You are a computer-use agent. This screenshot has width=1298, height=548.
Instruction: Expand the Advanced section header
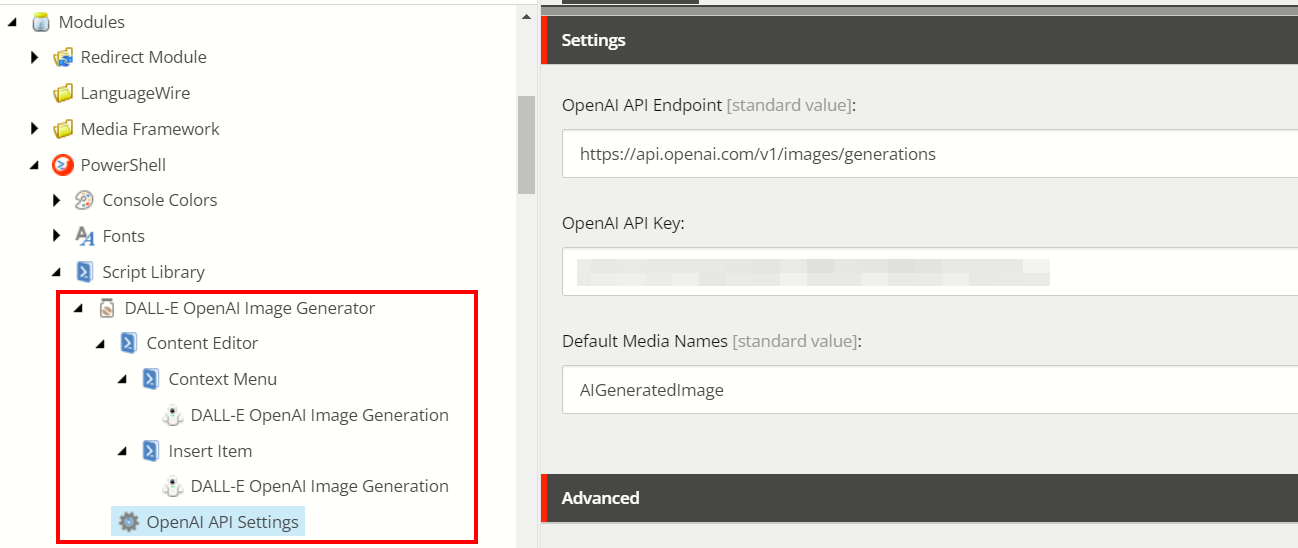point(919,498)
